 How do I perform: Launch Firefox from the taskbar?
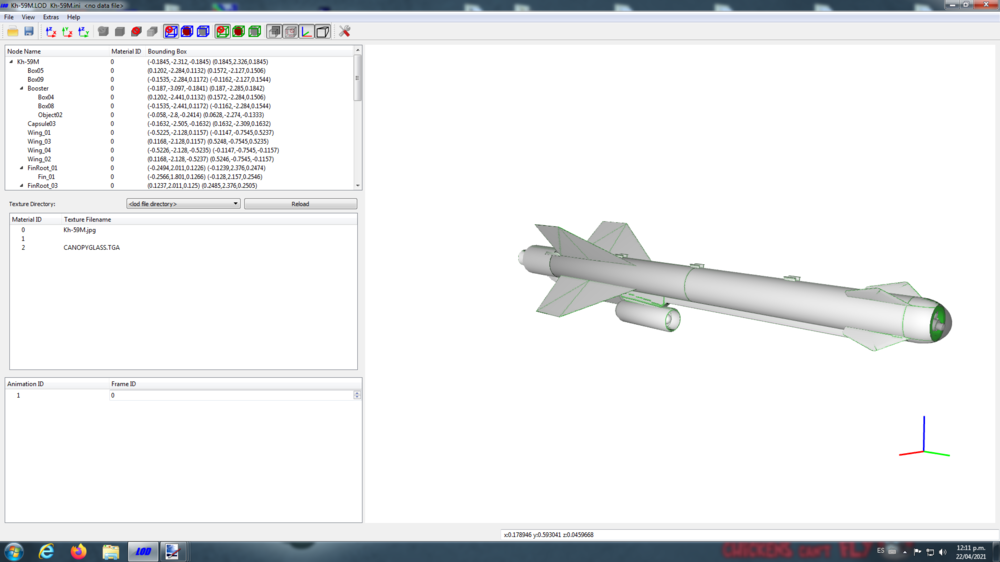click(78, 551)
